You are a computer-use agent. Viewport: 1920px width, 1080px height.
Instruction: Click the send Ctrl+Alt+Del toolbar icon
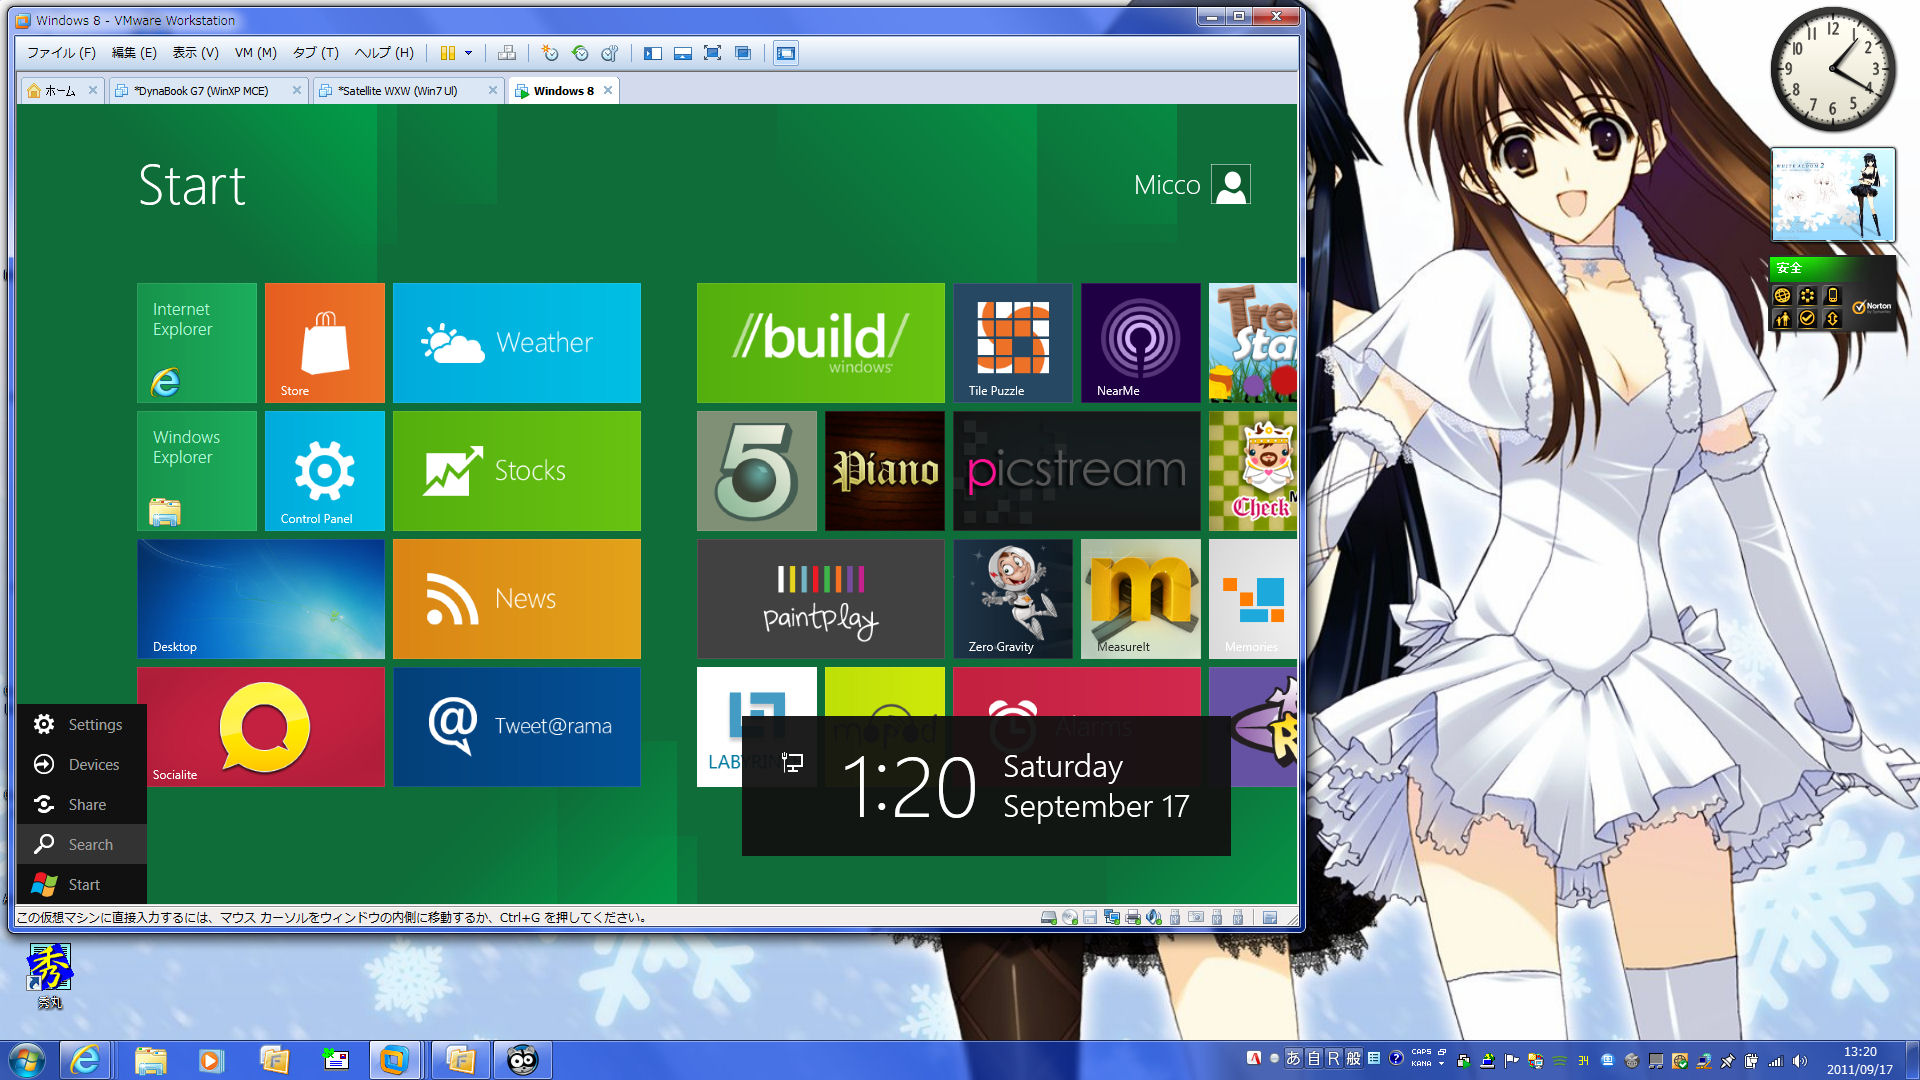point(507,53)
